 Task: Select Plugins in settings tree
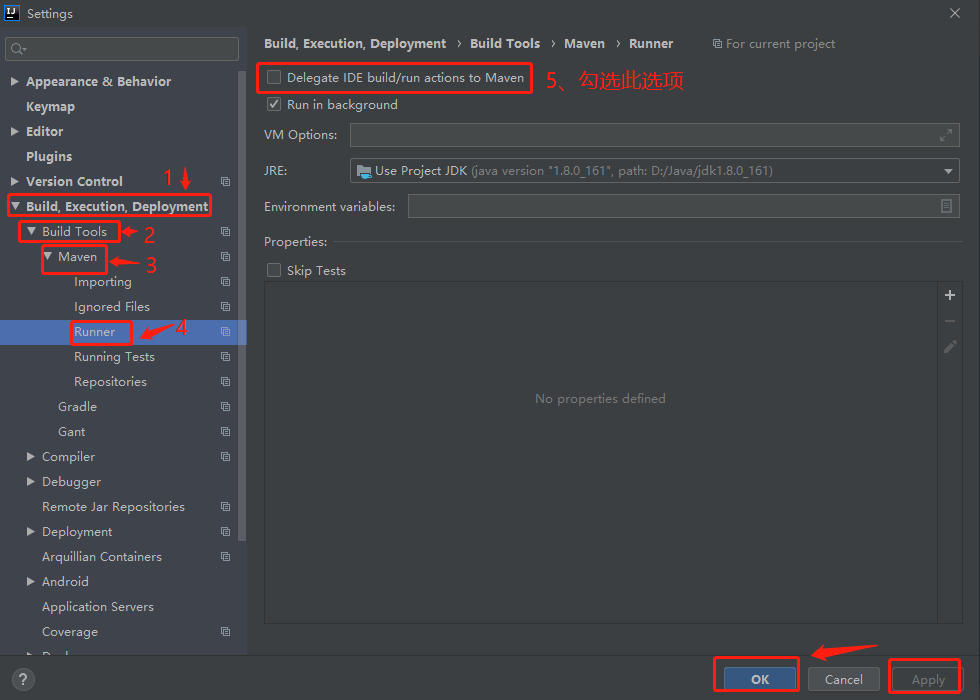[x=49, y=156]
